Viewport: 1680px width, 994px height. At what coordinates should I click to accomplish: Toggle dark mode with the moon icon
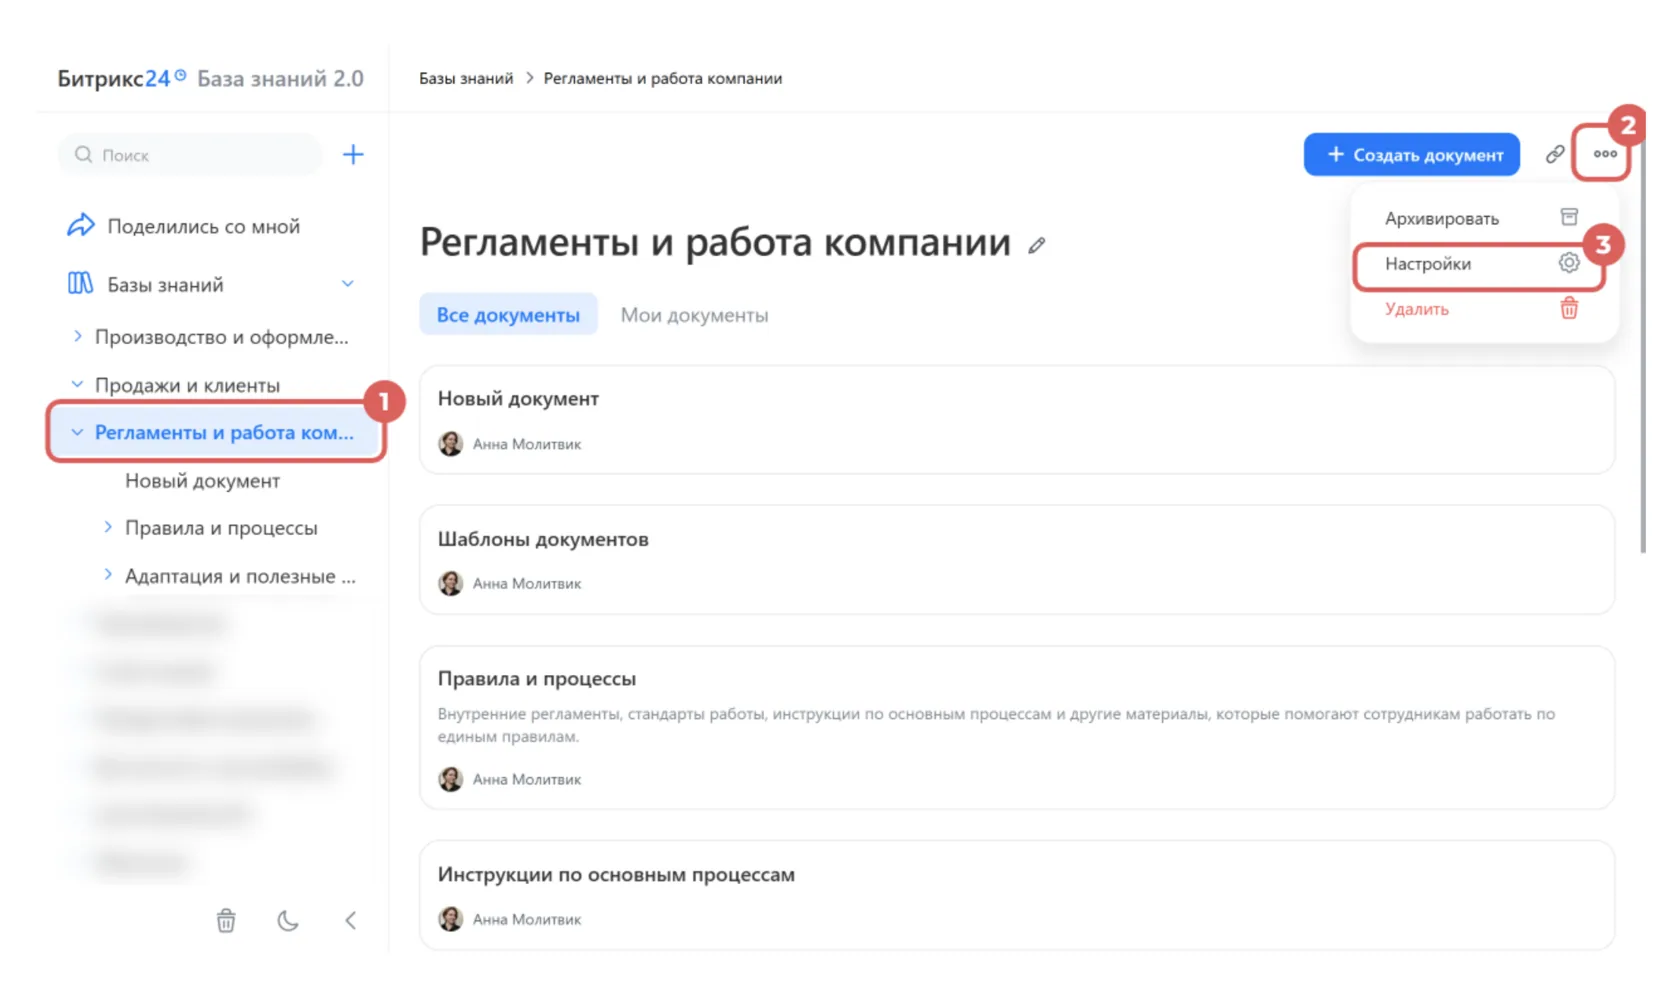point(288,920)
